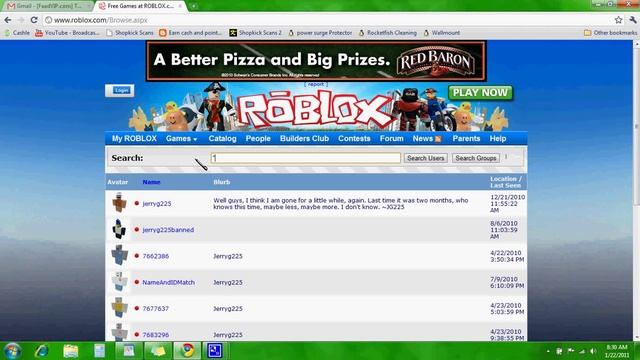Click the Search Users button
Image resolution: width=640 pixels, height=360 pixels.
coord(425,158)
